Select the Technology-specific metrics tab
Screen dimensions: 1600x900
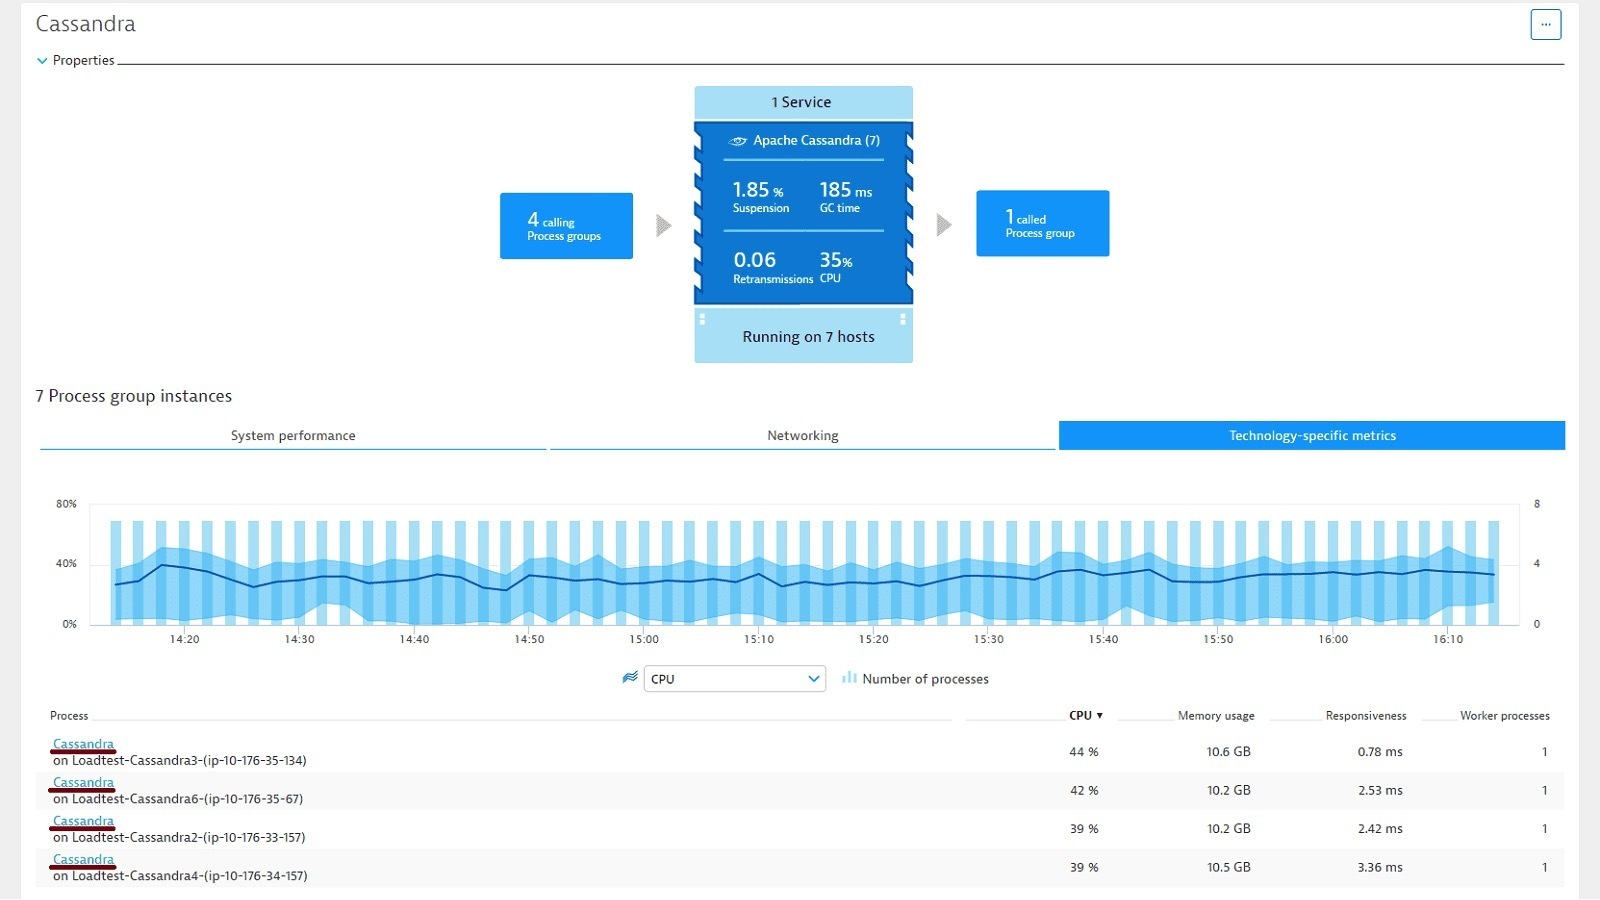1312,436
